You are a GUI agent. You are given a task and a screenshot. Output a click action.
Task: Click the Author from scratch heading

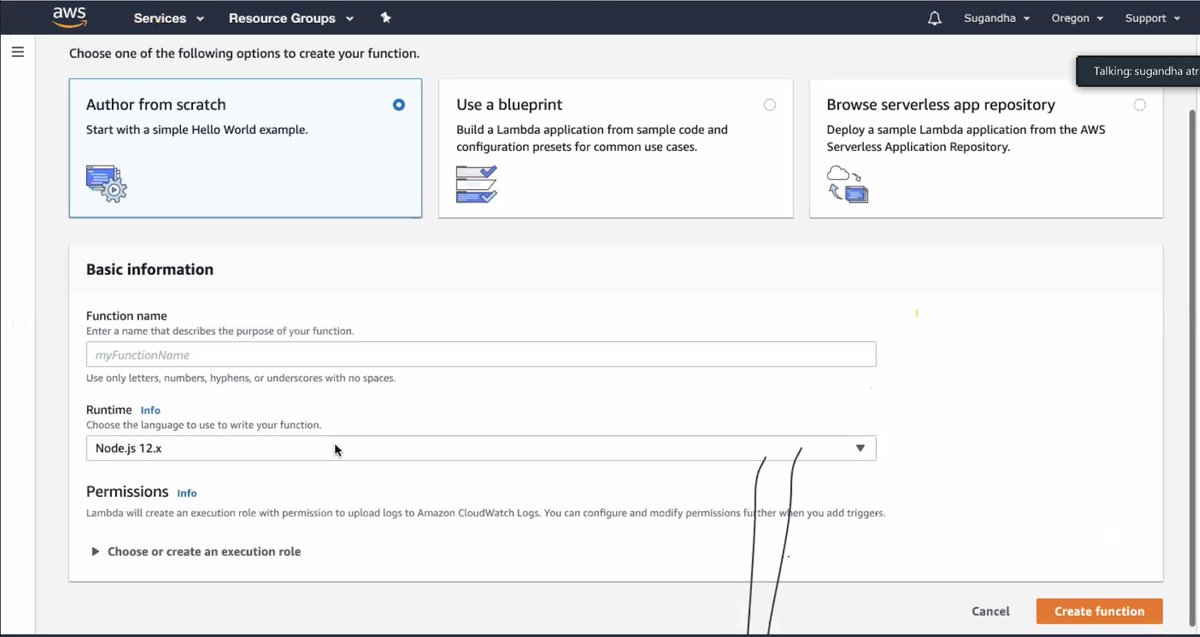coord(156,105)
